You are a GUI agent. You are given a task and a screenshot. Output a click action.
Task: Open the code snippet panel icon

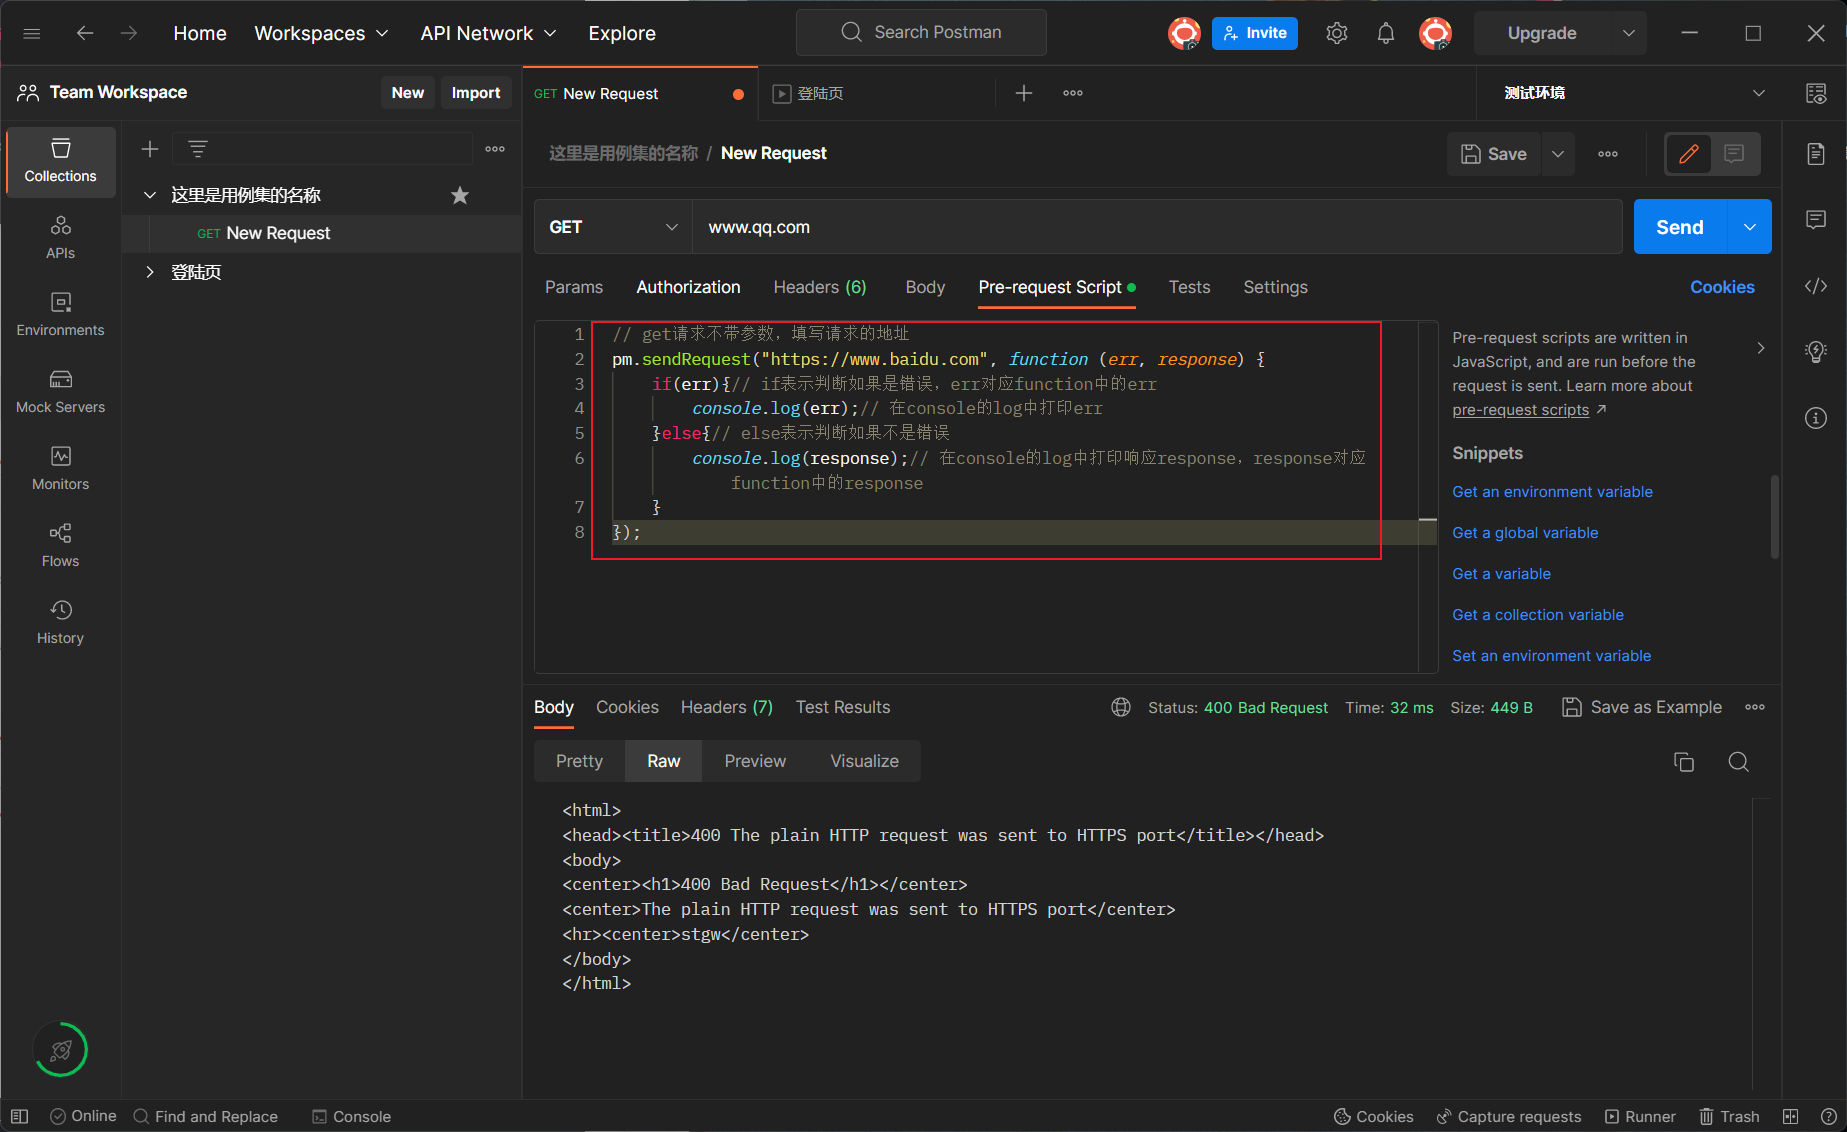(x=1815, y=287)
